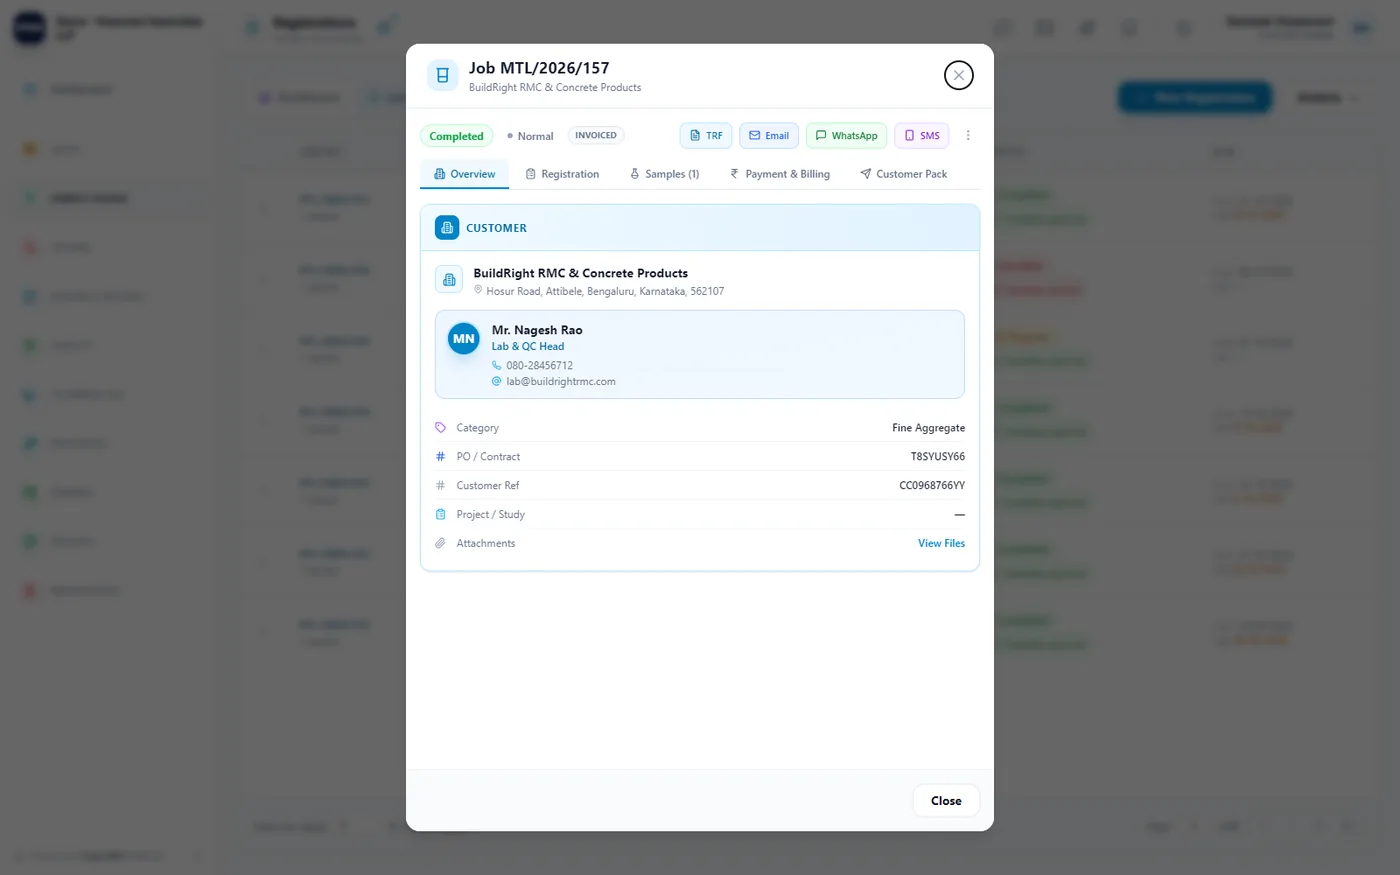
Task: Click the INVOICED status badge
Action: click(x=596, y=135)
